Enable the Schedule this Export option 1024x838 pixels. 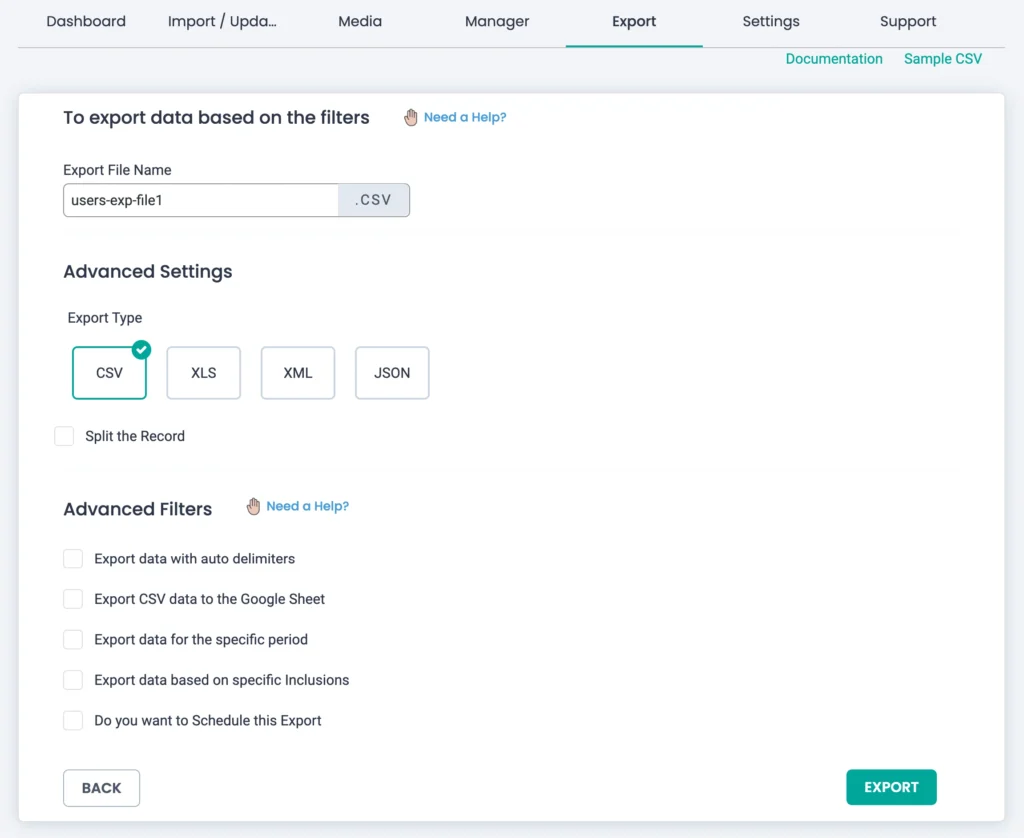click(x=73, y=720)
